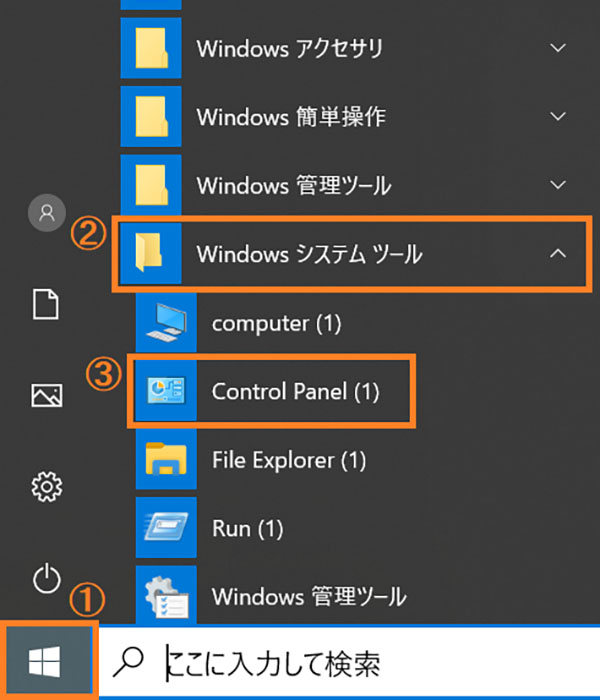Select File Explorer (1) entry
The width and height of the screenshot is (600, 700).
tap(289, 460)
